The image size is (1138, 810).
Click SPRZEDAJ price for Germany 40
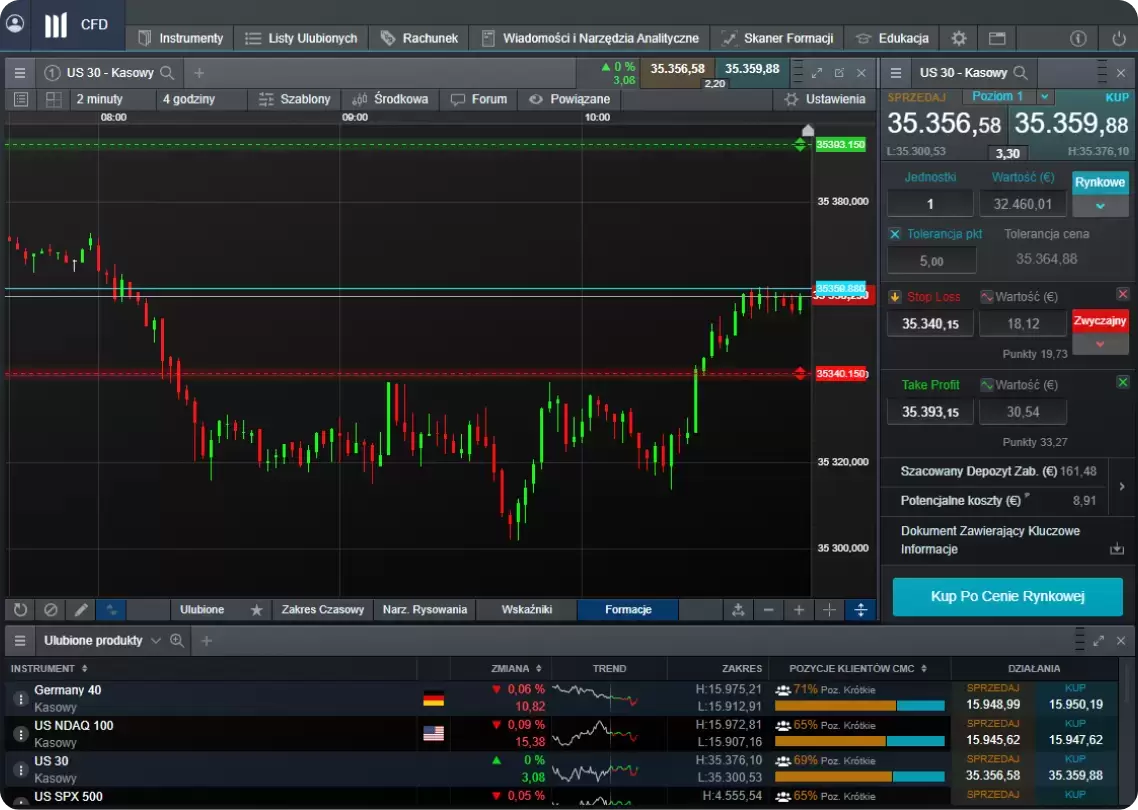(x=993, y=698)
